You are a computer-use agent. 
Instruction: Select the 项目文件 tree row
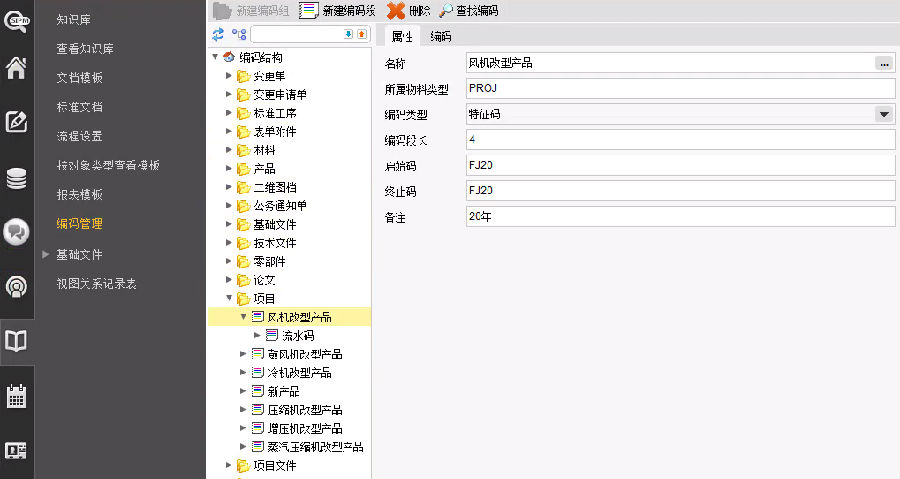click(289, 465)
